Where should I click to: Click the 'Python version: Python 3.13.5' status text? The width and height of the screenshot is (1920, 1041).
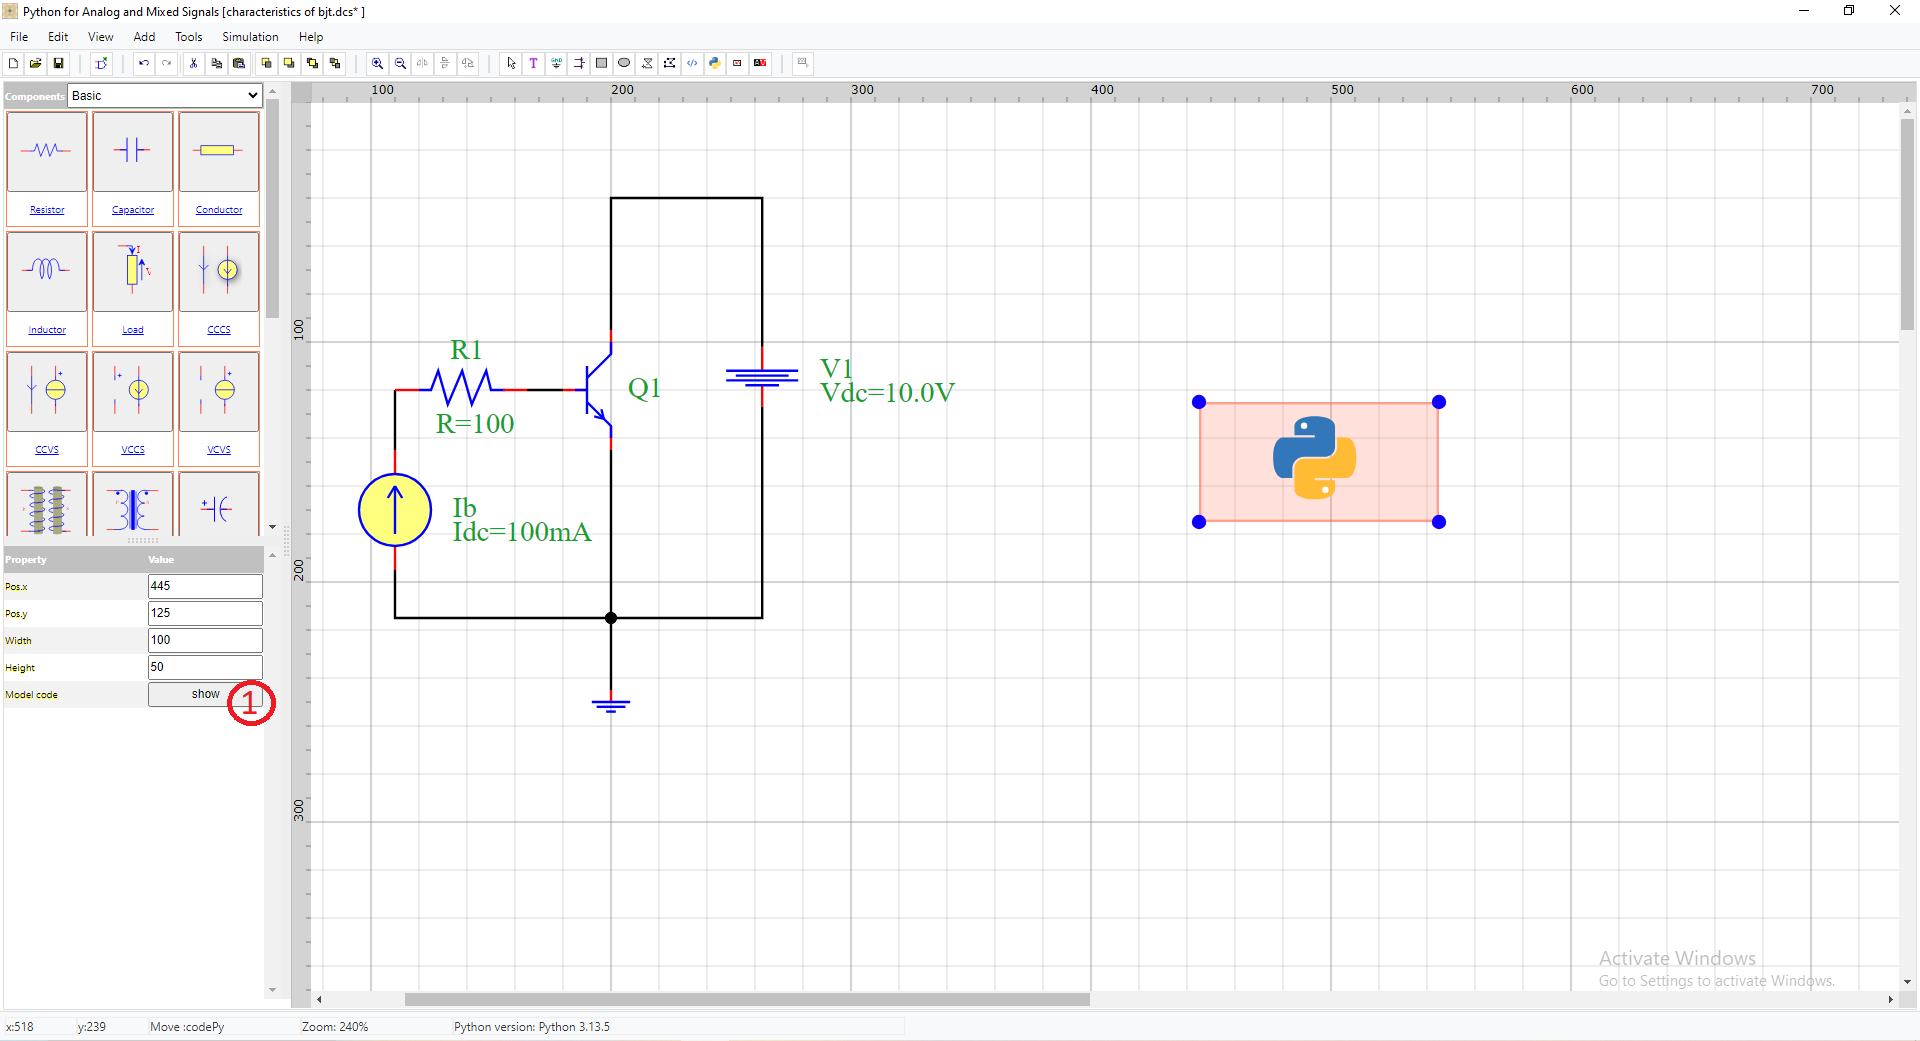tap(532, 1027)
